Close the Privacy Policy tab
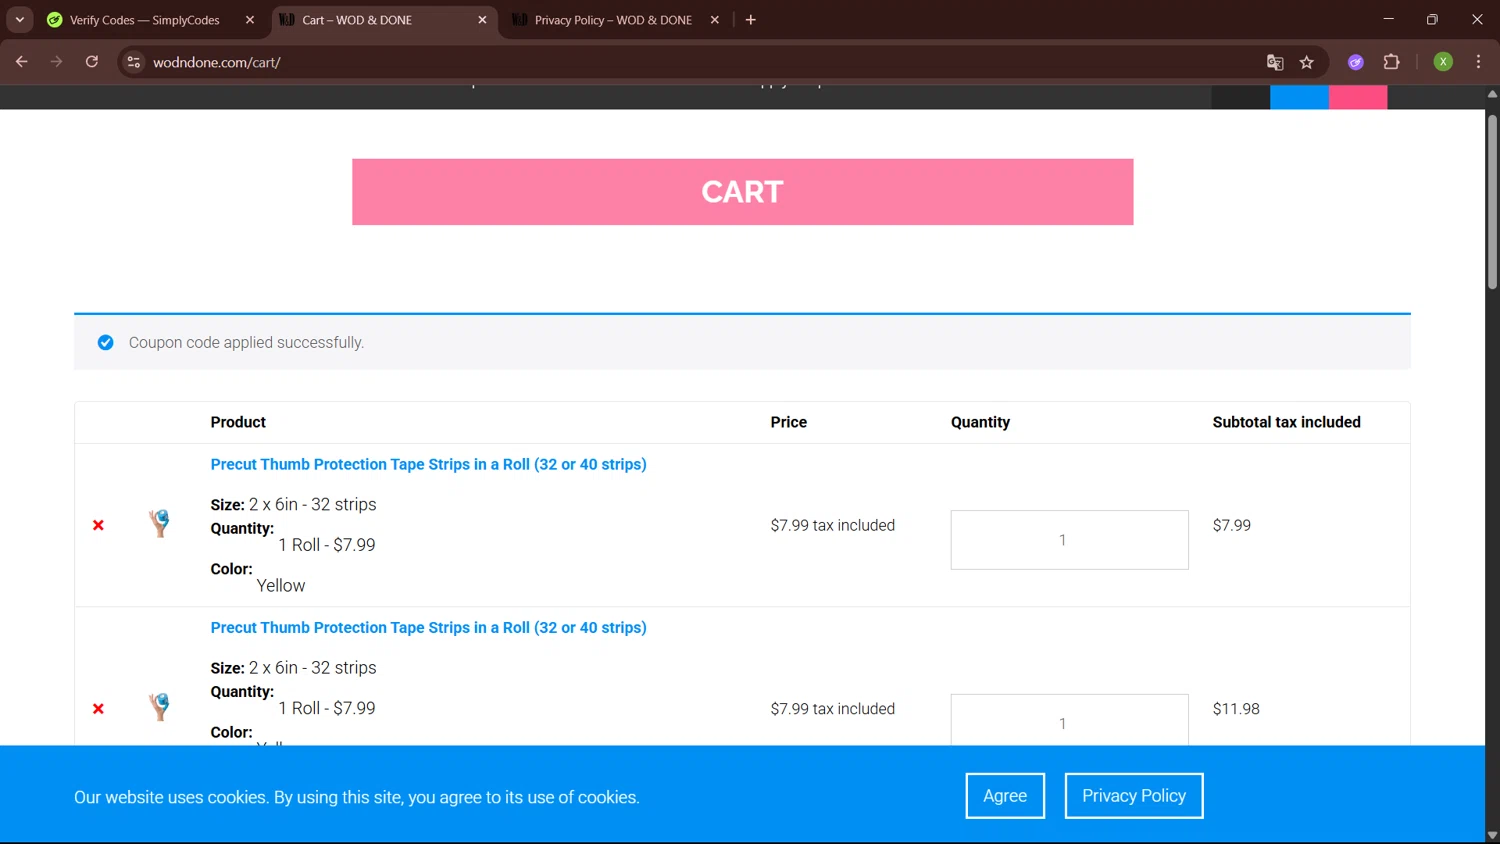Screen dimensions: 1500x844 [714, 20]
